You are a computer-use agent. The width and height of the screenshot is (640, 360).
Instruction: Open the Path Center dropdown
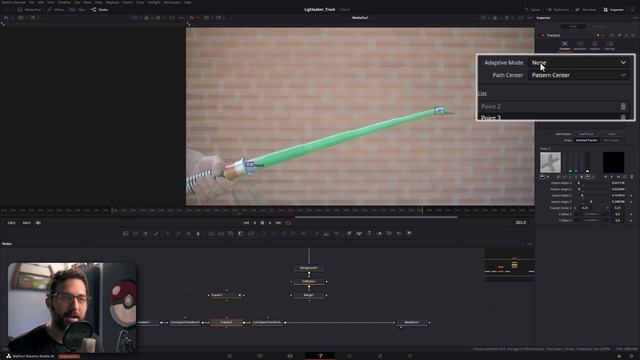(579, 75)
